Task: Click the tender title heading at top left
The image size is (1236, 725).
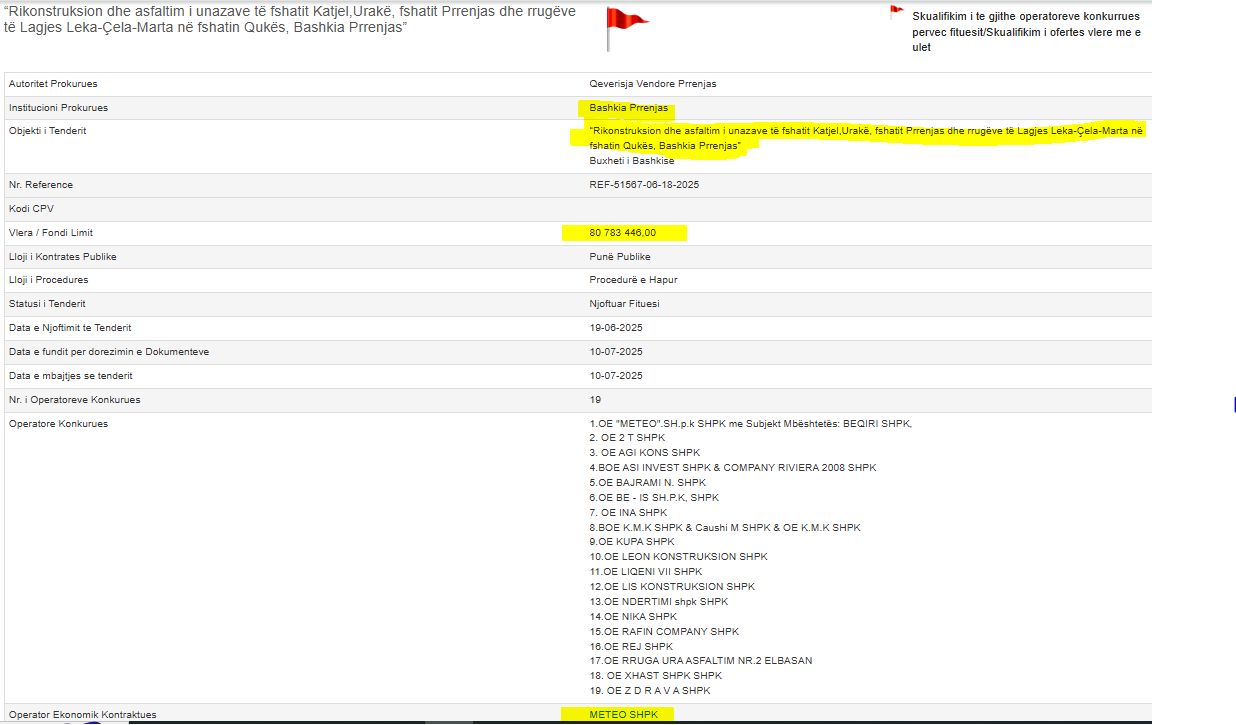Action: tap(290, 19)
